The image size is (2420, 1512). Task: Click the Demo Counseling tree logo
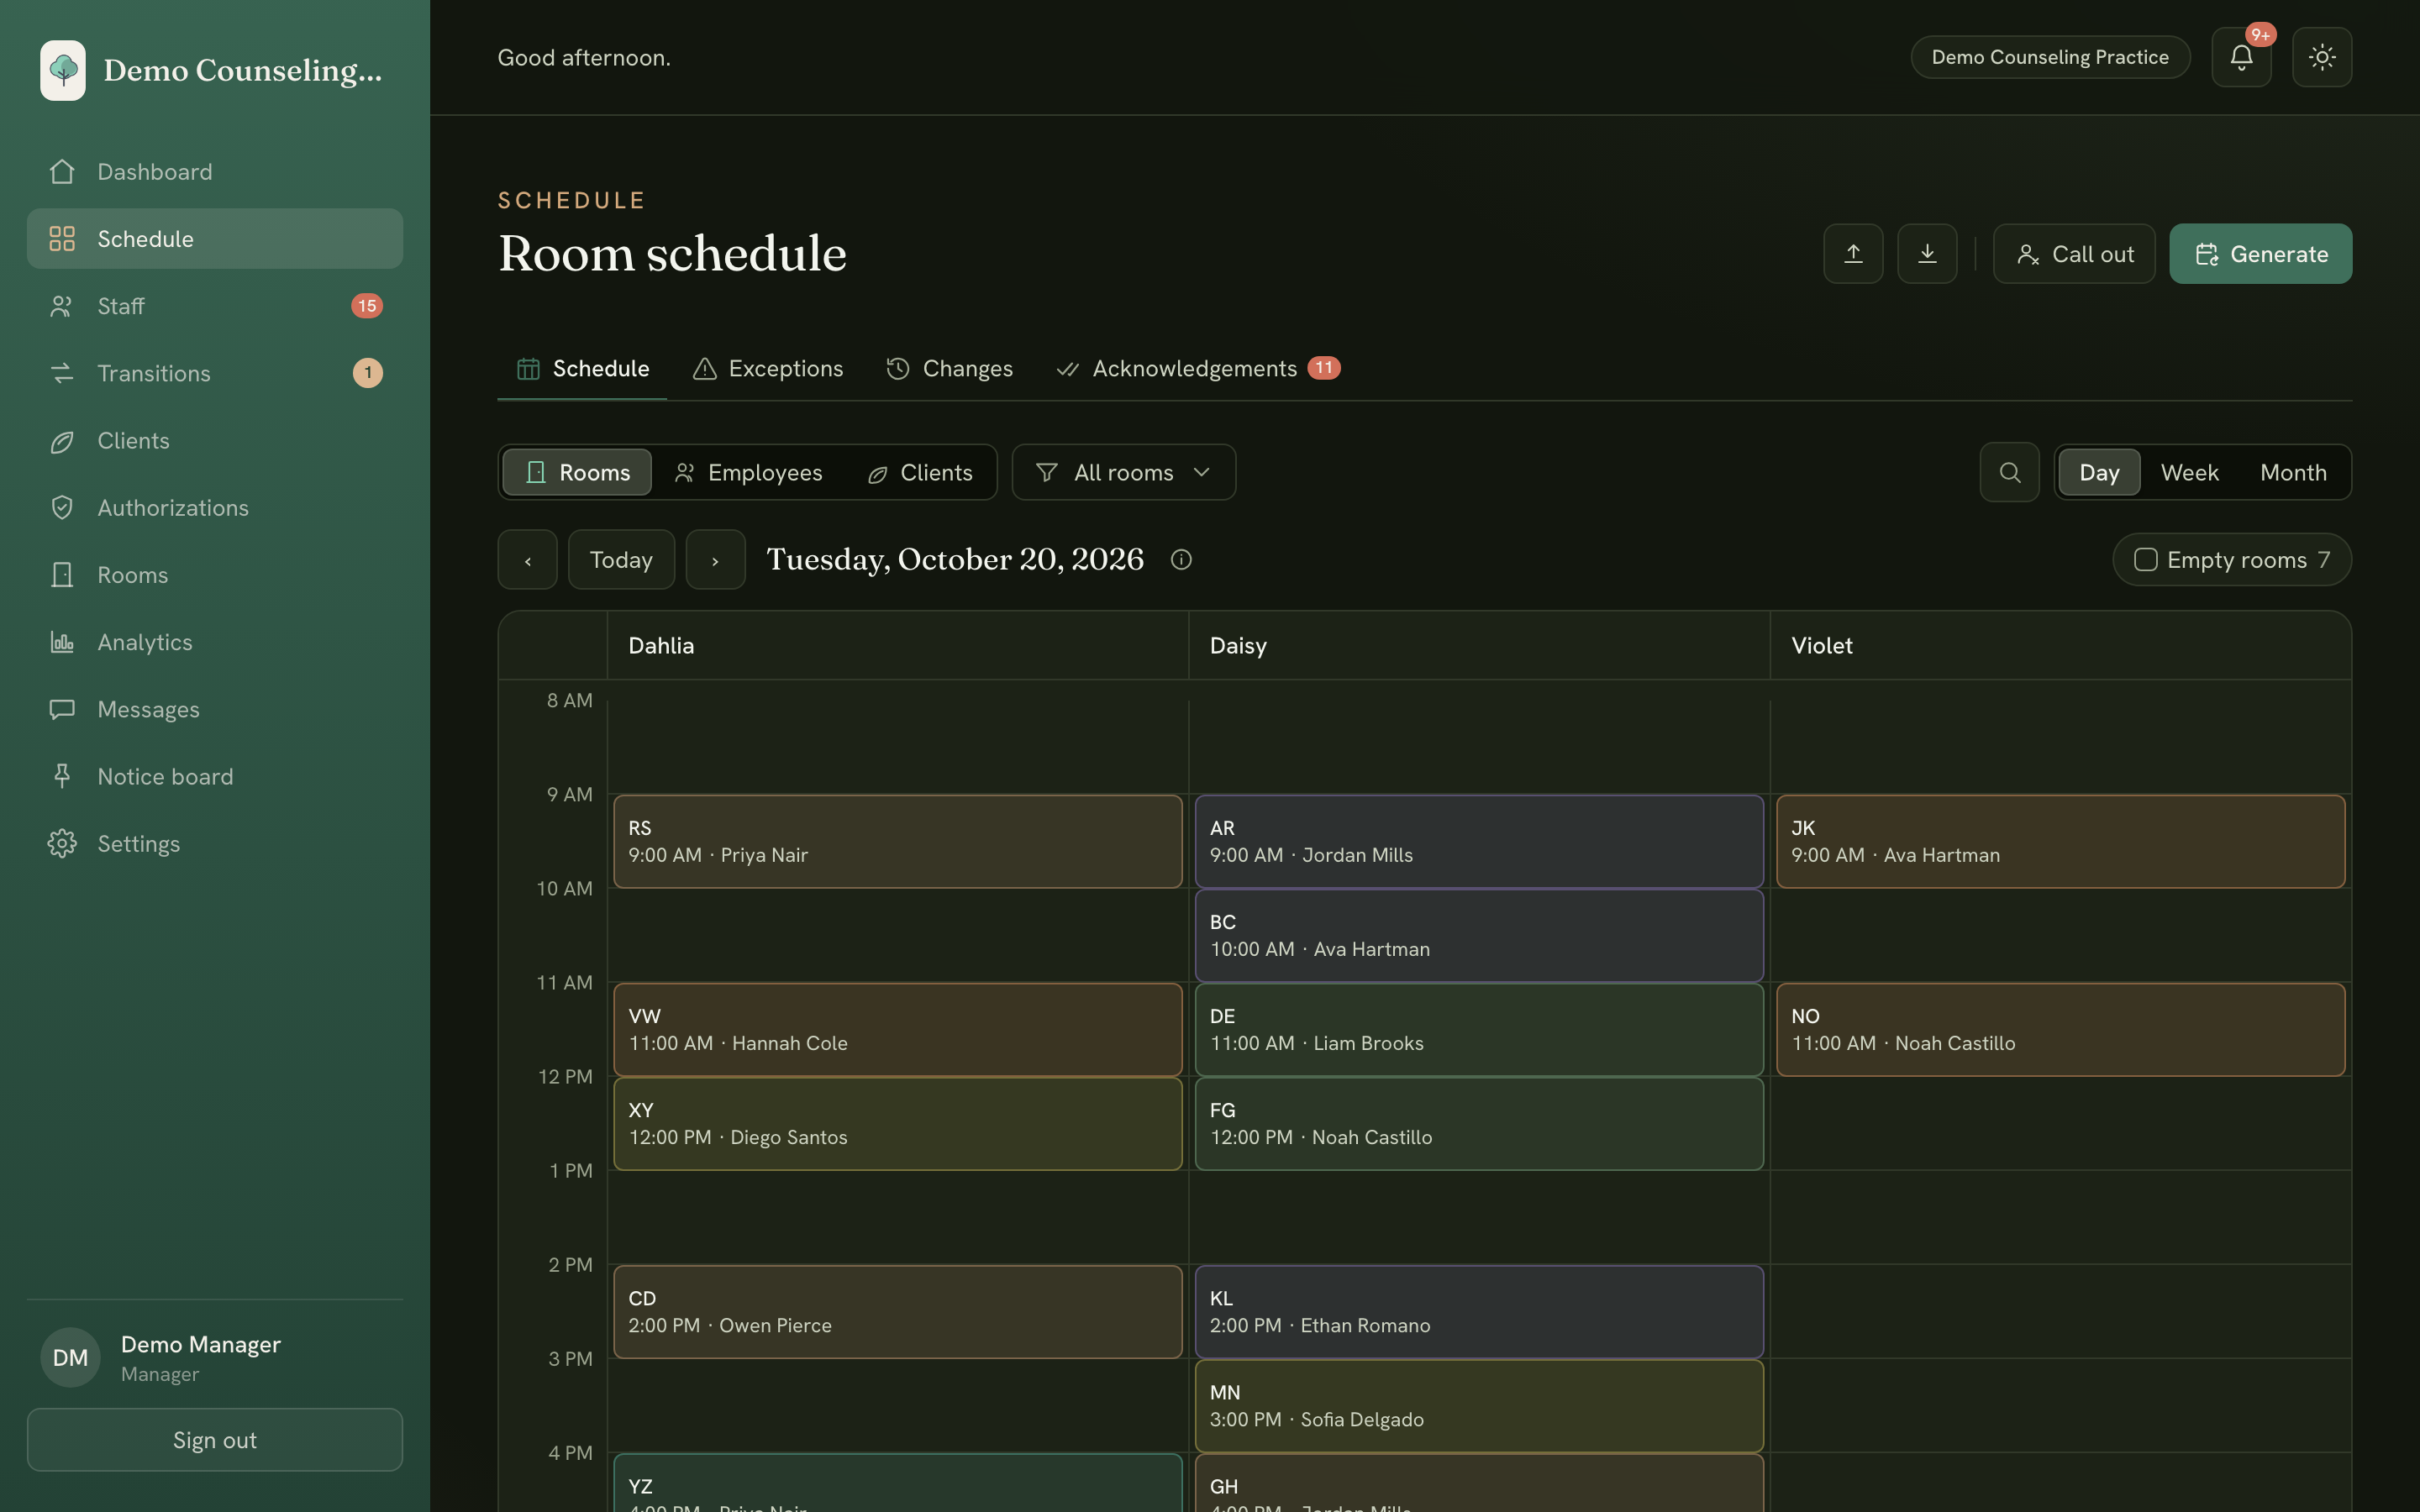tap(63, 70)
